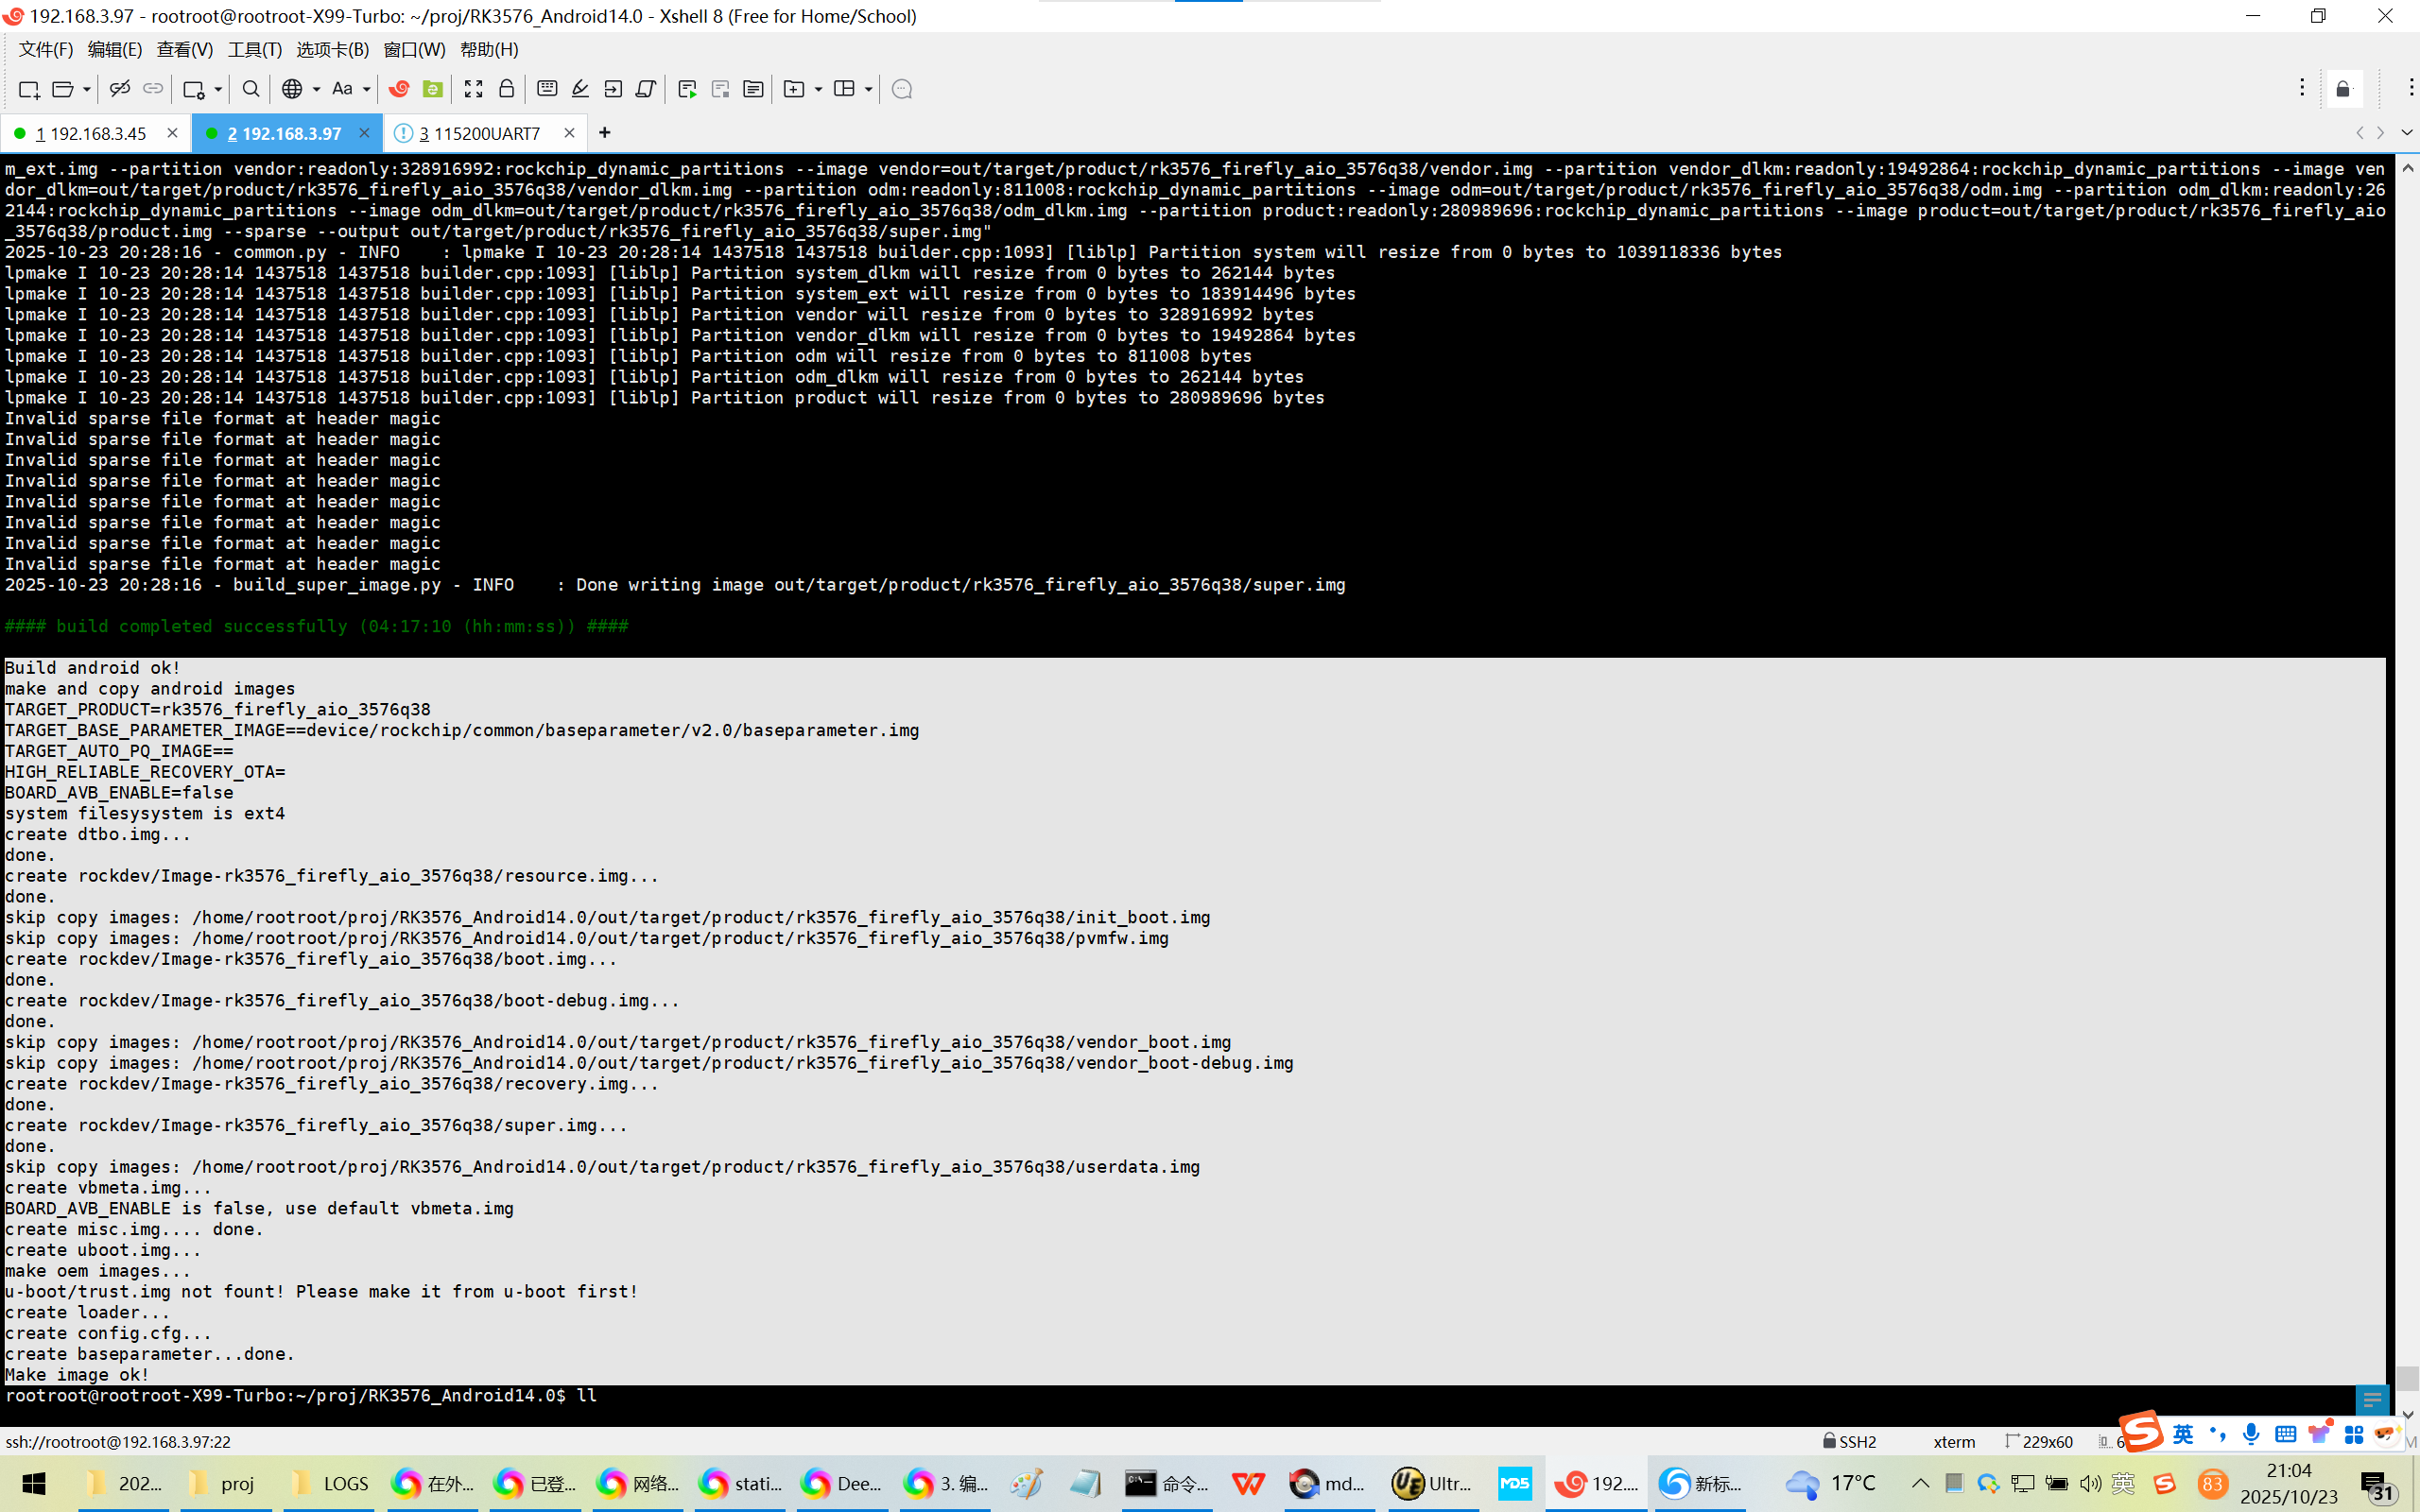
Task: Open the Windows Start button
Action: point(34,1483)
